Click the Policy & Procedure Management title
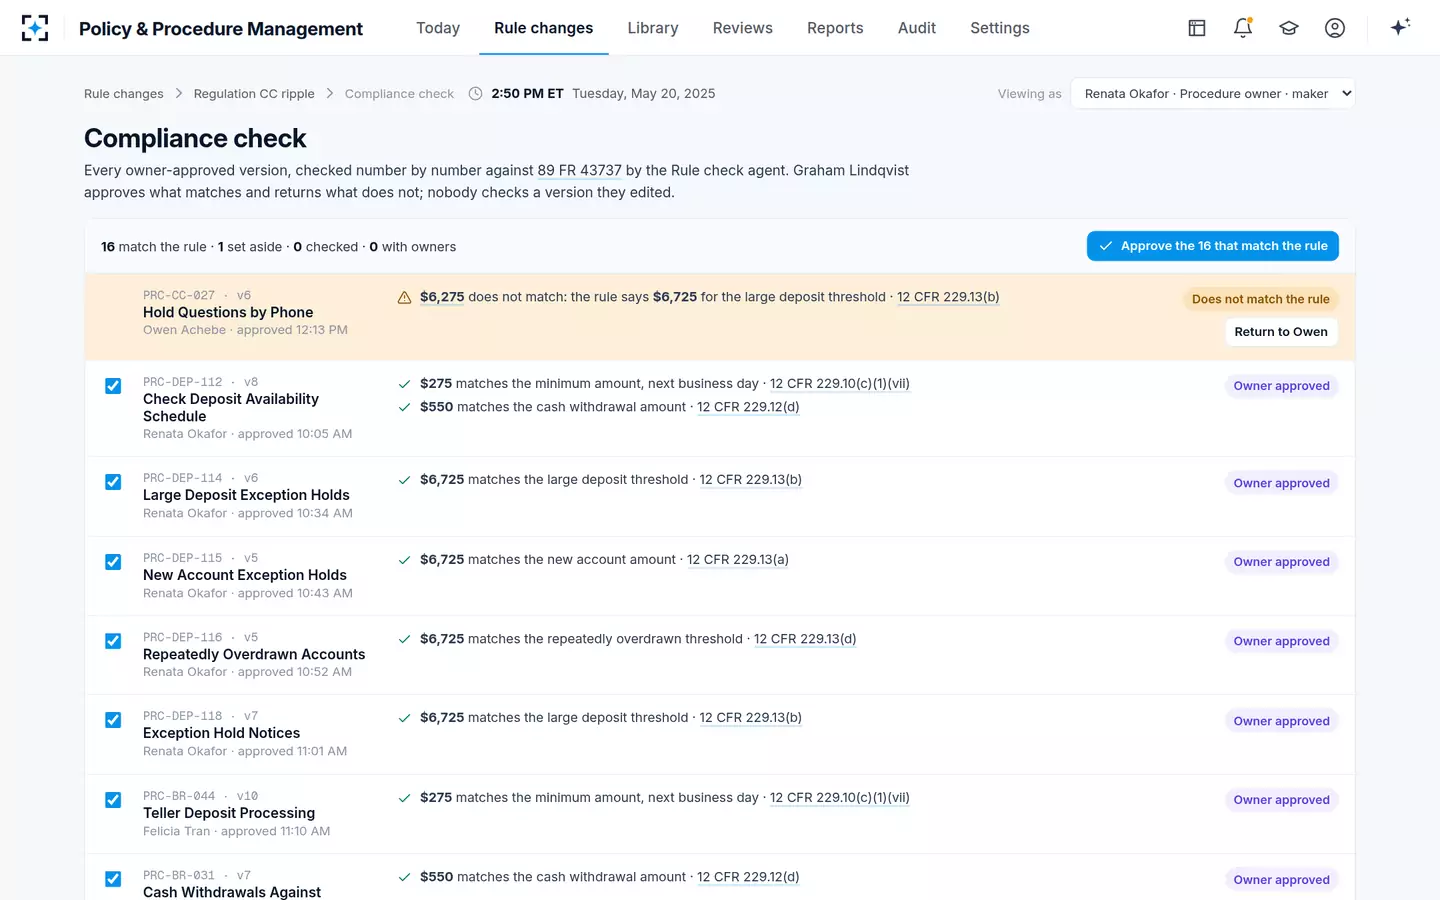The image size is (1440, 900). 221,29
